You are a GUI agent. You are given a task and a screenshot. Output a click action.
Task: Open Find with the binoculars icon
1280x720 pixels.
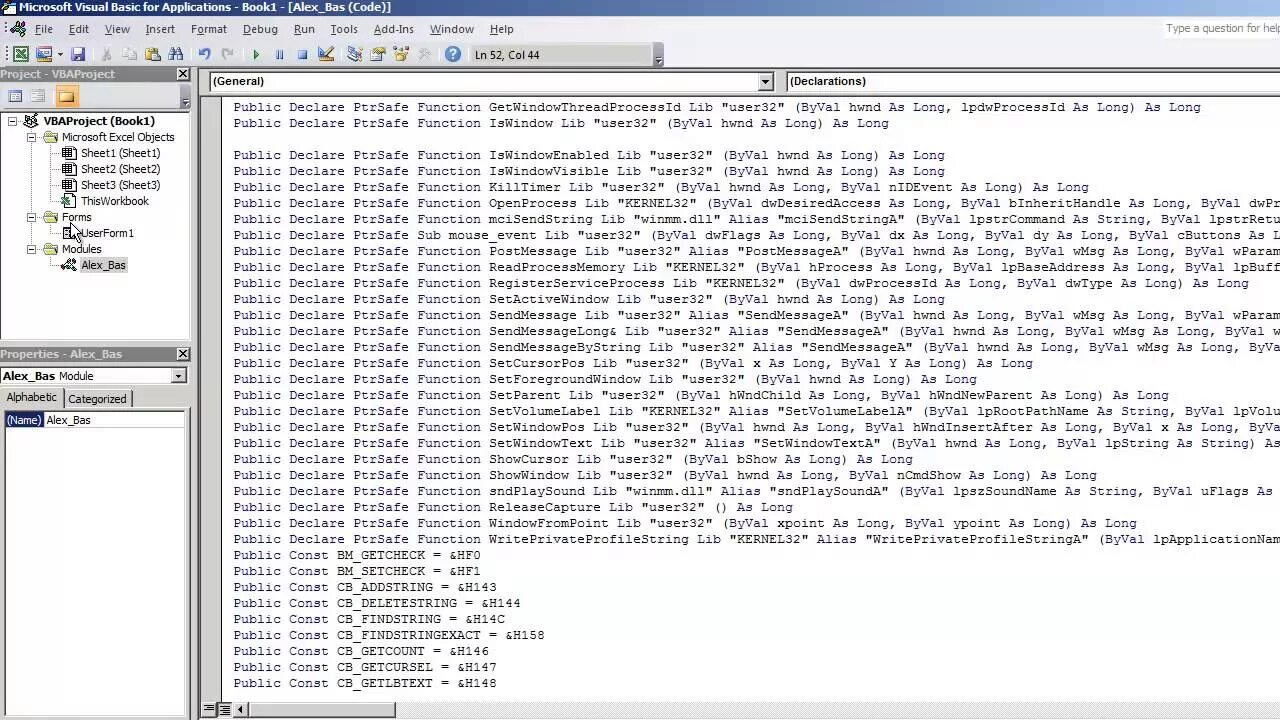coord(176,54)
